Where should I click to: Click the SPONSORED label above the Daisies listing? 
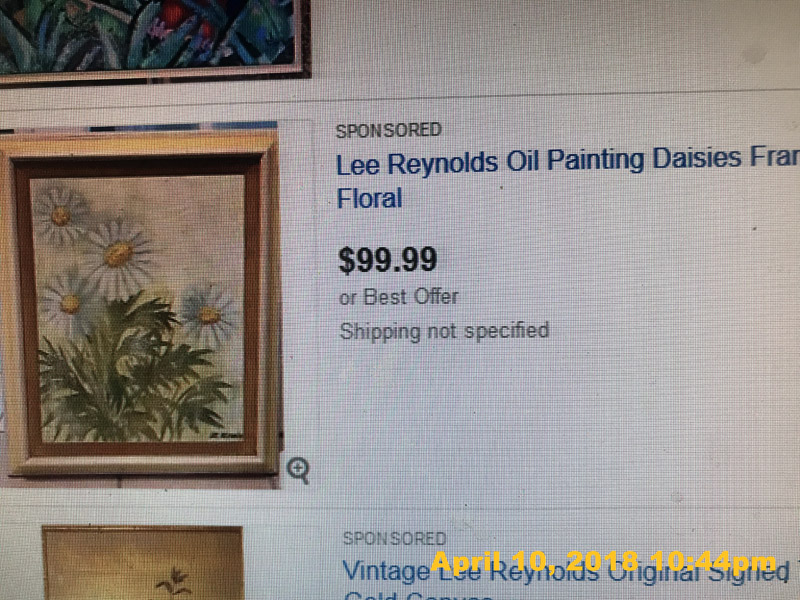(x=388, y=131)
